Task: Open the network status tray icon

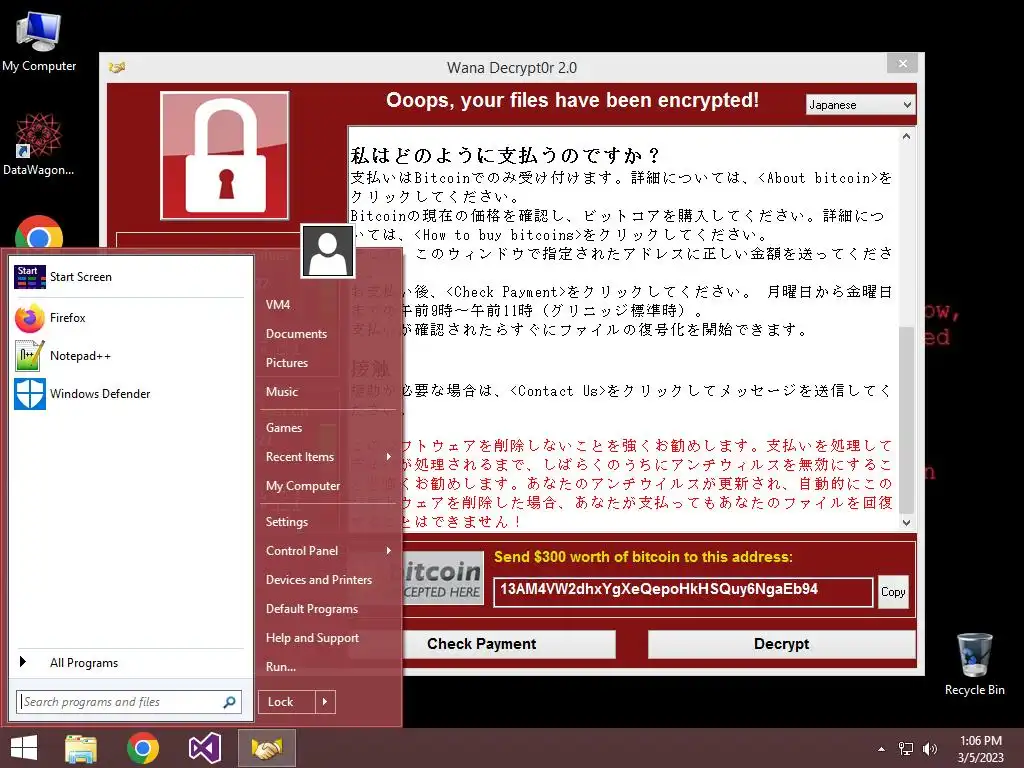Action: point(906,749)
